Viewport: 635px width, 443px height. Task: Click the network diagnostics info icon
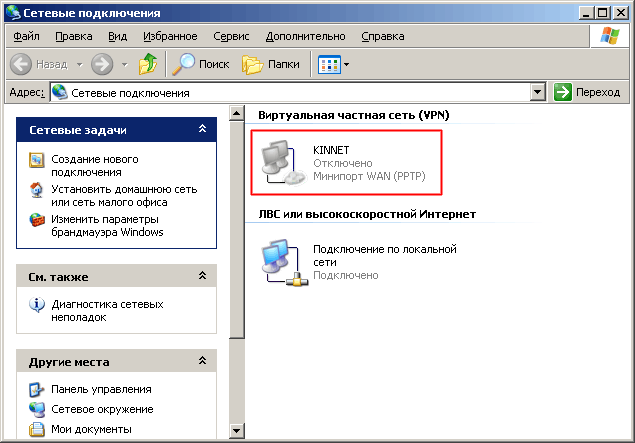[37, 304]
